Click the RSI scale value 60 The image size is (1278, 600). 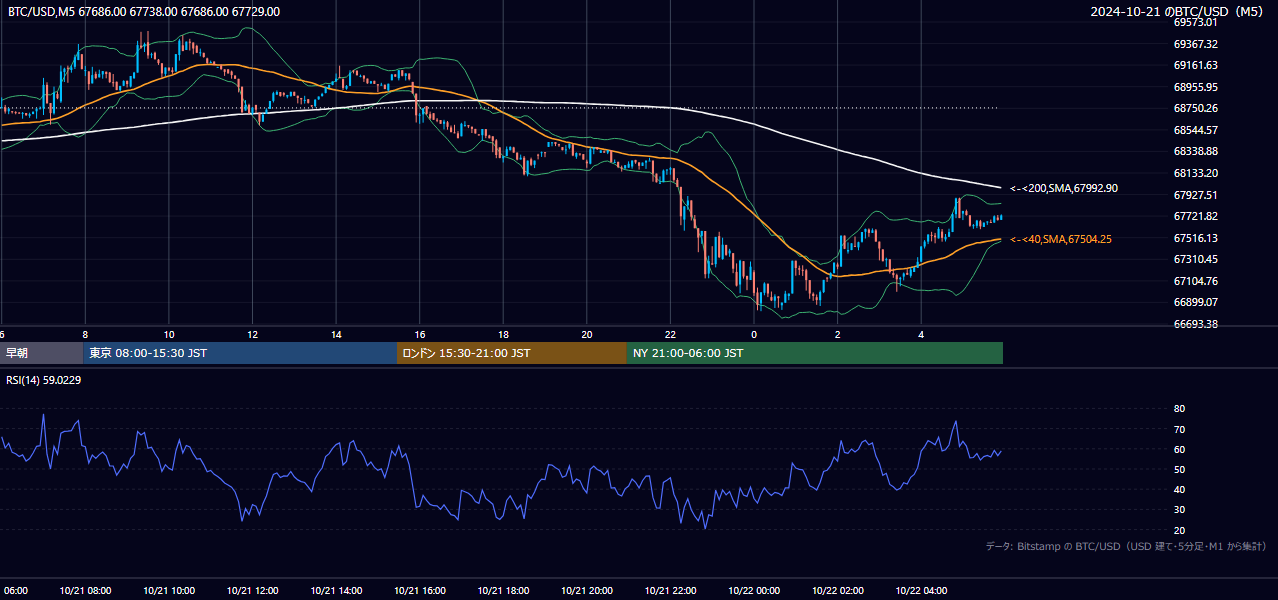tap(1179, 449)
